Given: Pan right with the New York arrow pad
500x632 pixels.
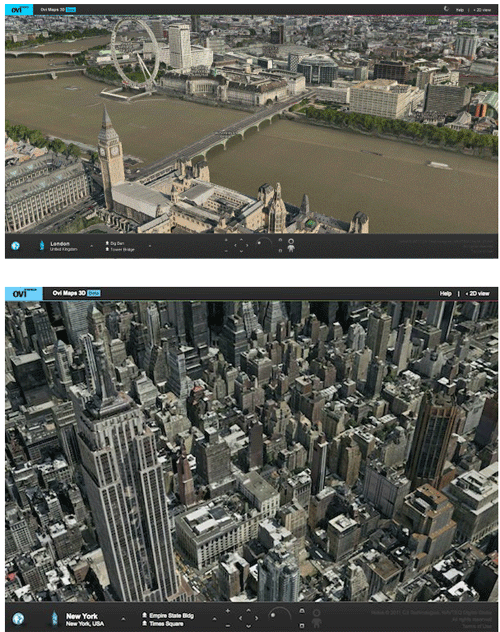Looking at the screenshot, I should (x=257, y=618).
